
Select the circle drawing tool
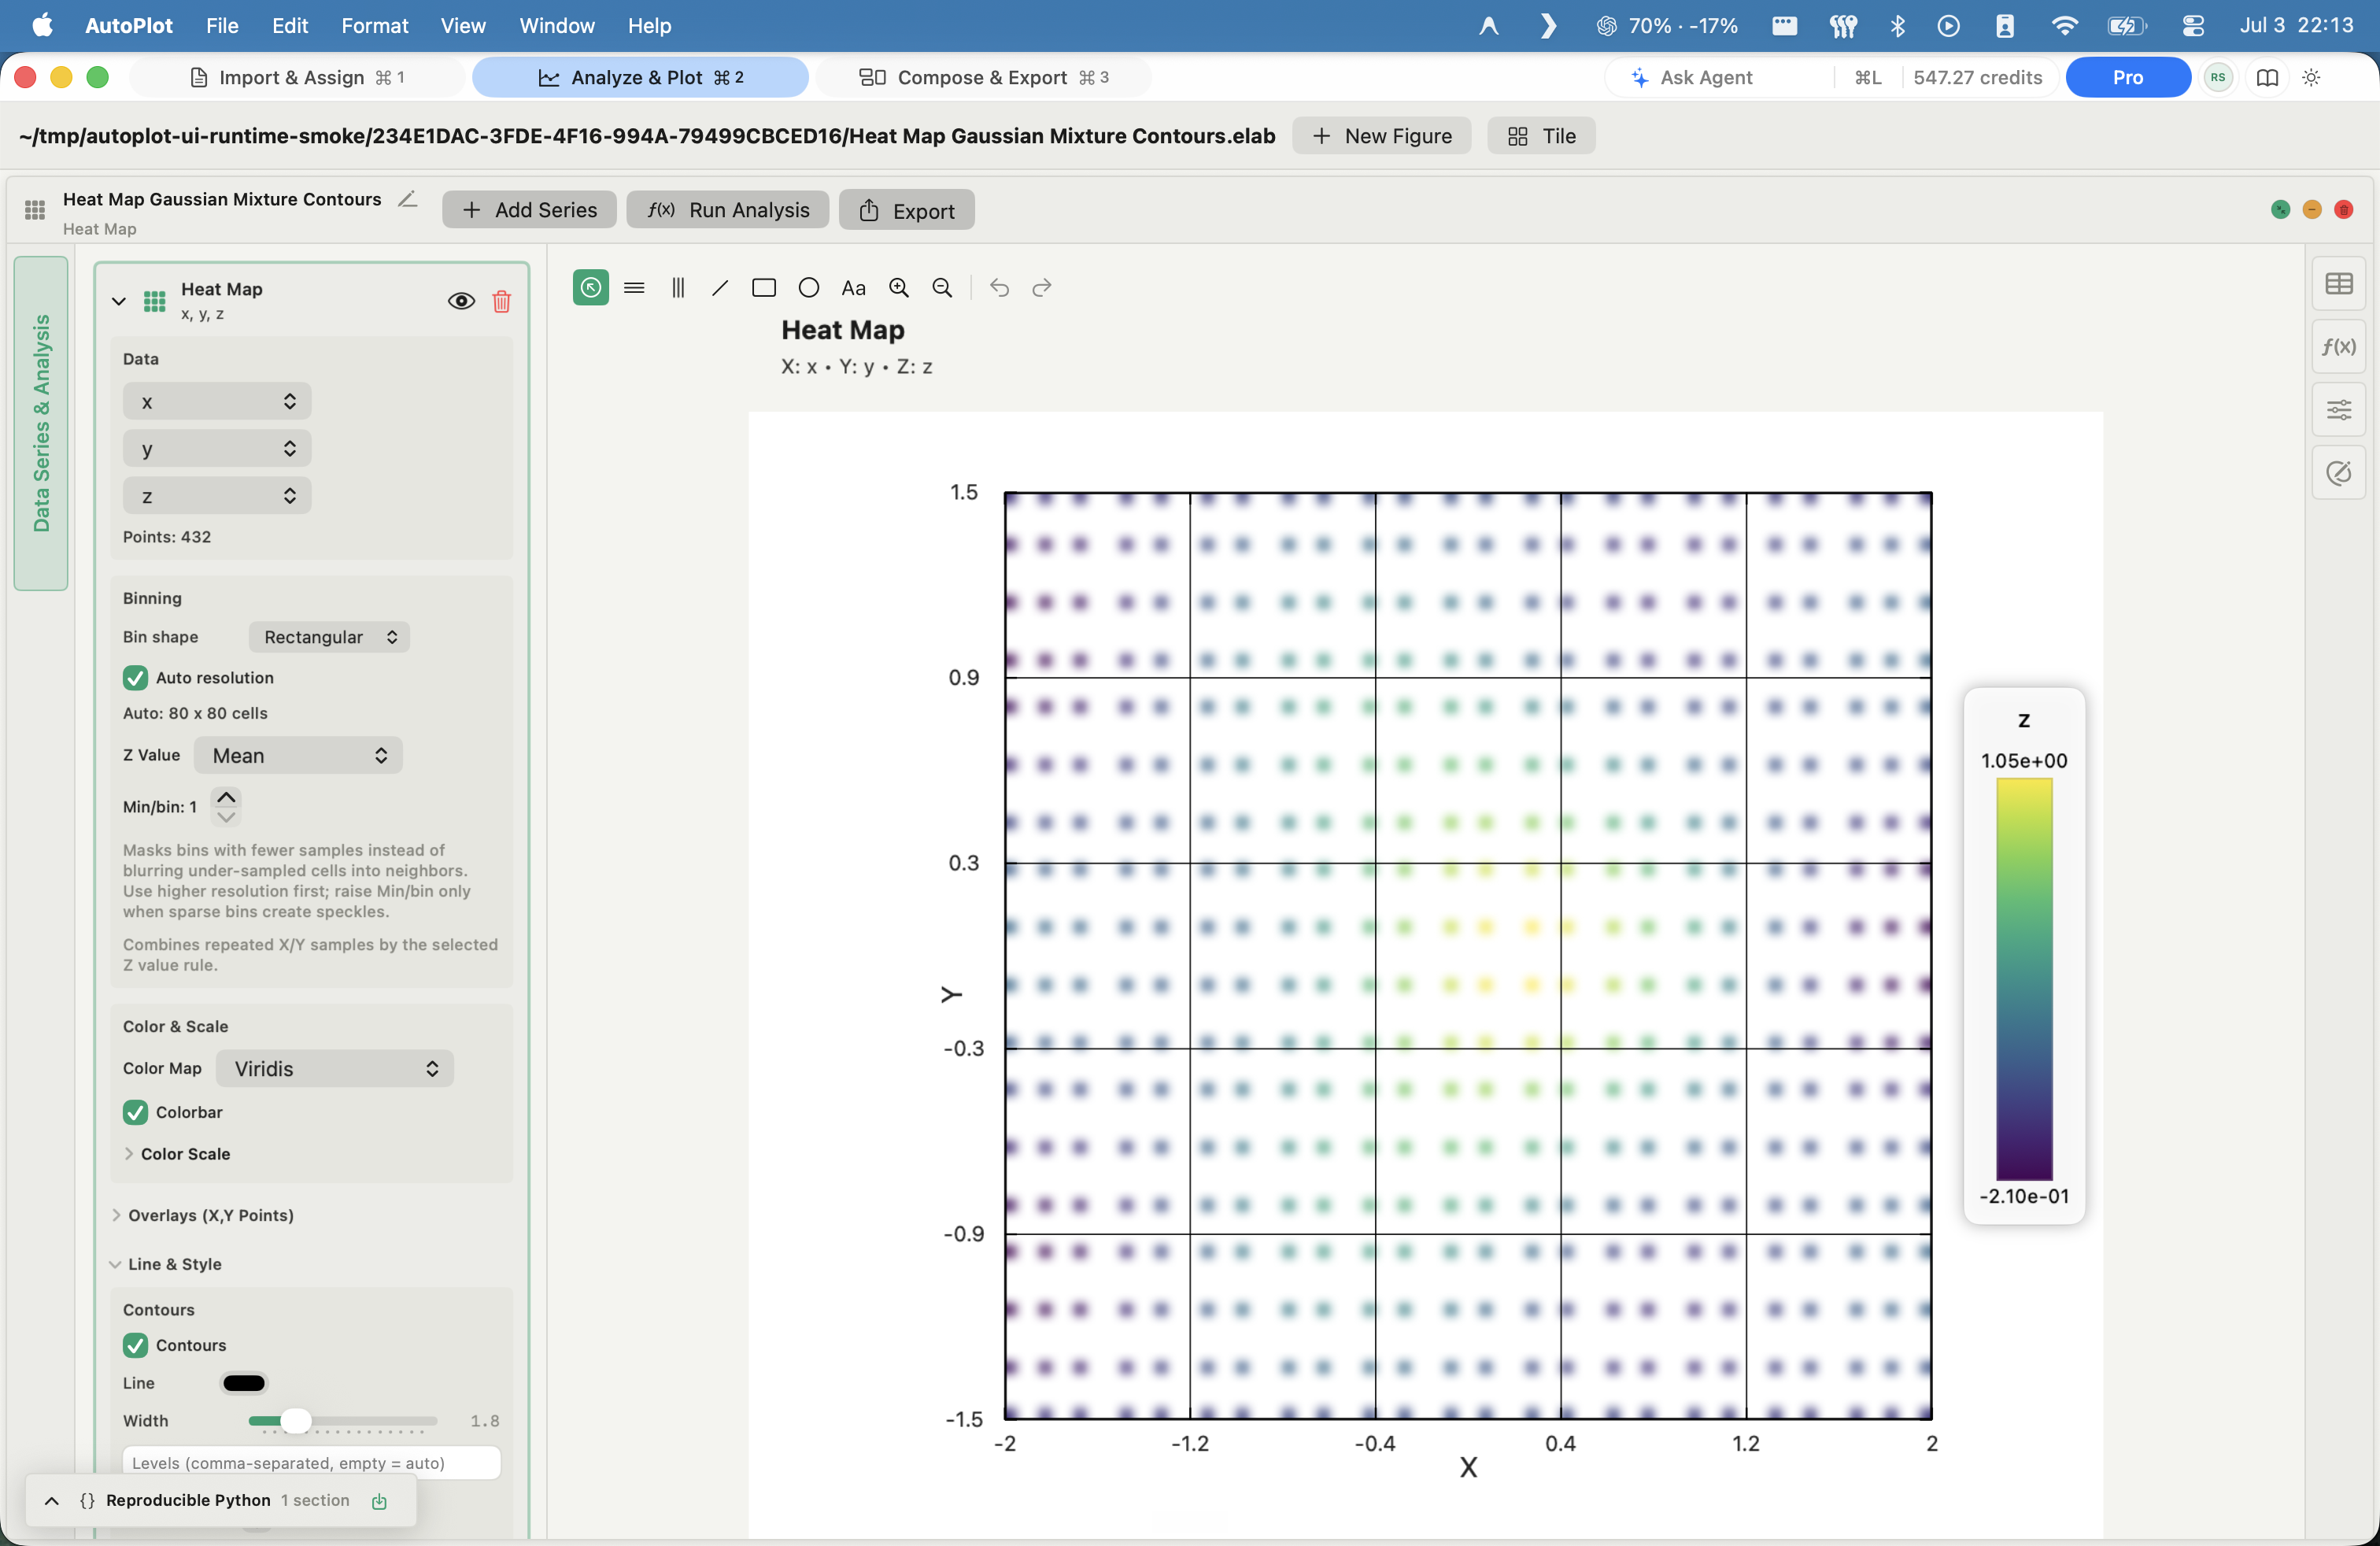(x=809, y=288)
